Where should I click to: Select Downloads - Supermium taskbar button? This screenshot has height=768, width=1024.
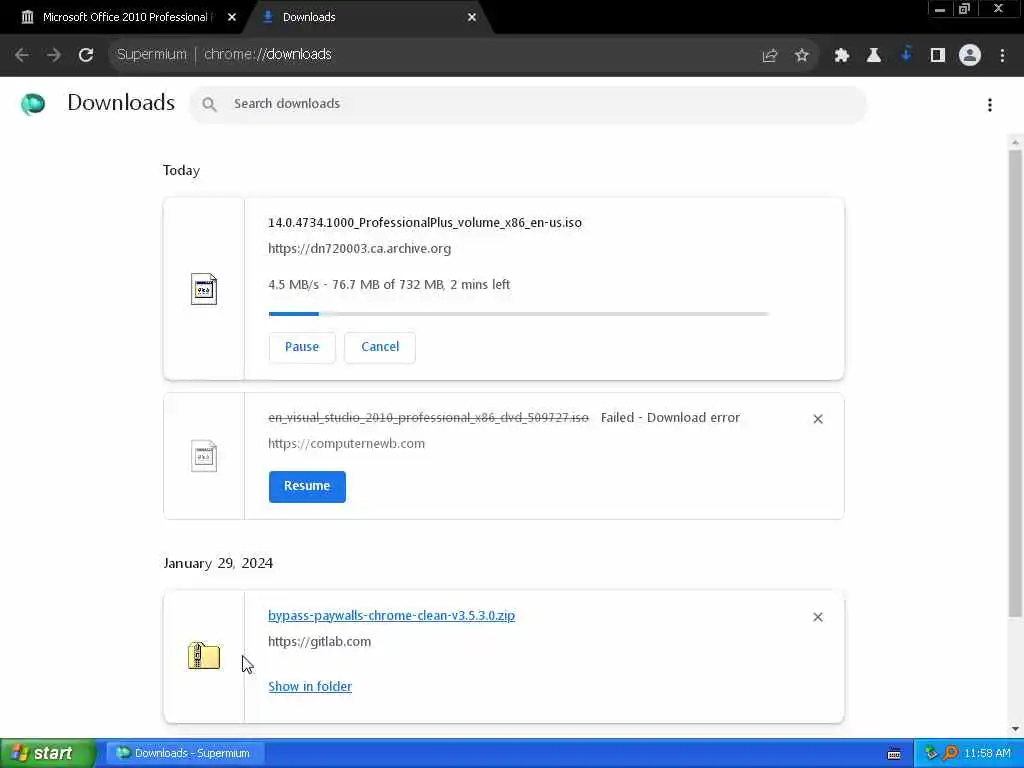(185, 754)
